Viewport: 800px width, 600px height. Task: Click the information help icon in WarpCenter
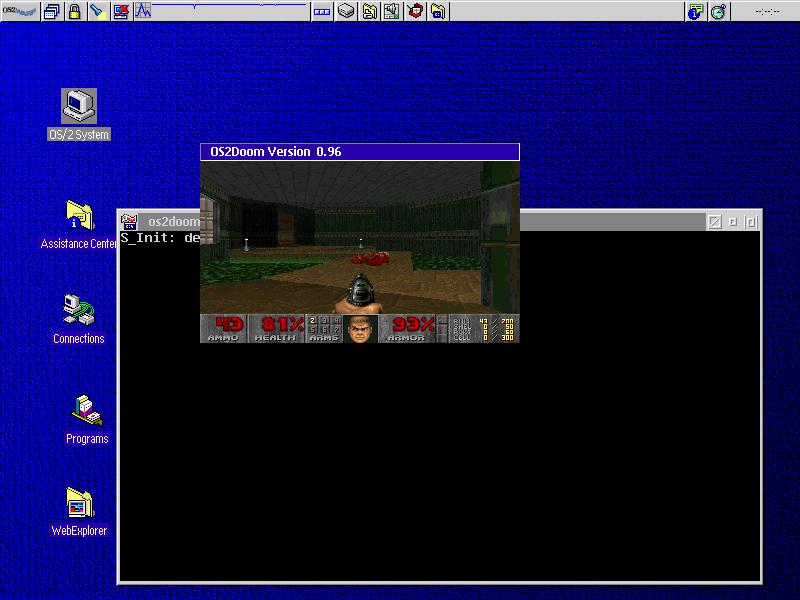pyautogui.click(x=695, y=11)
